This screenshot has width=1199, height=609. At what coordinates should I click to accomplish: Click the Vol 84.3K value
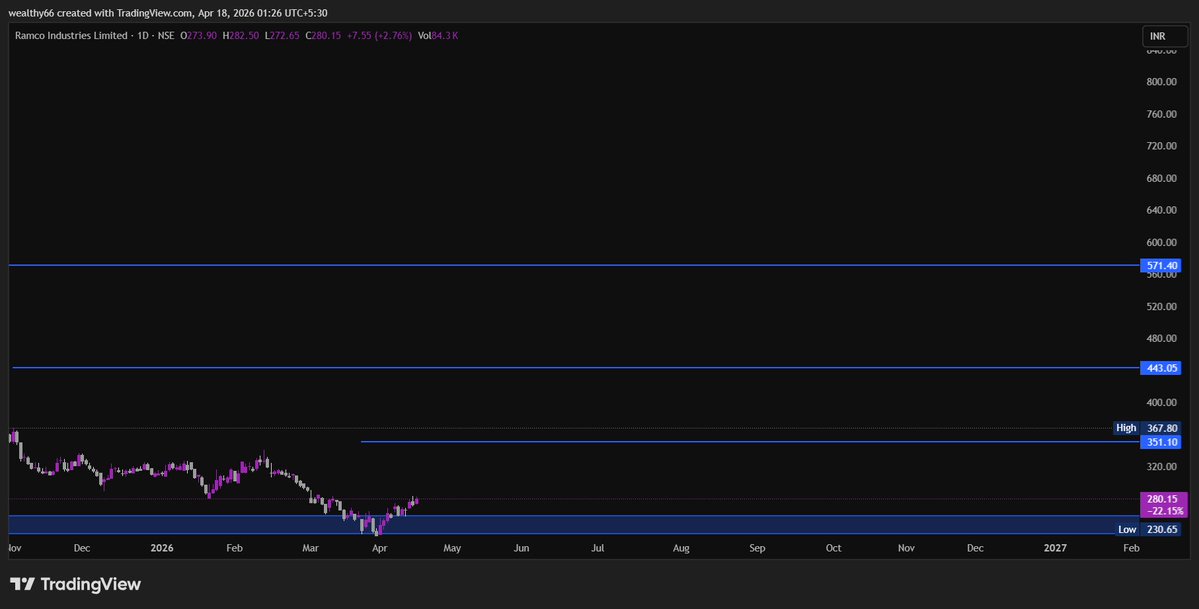click(440, 34)
